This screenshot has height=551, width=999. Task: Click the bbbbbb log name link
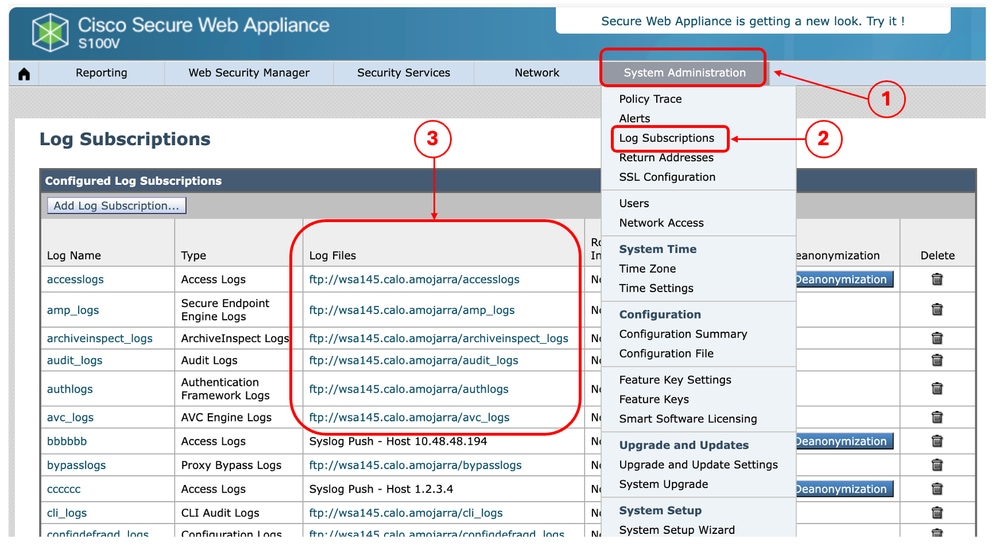[66, 441]
